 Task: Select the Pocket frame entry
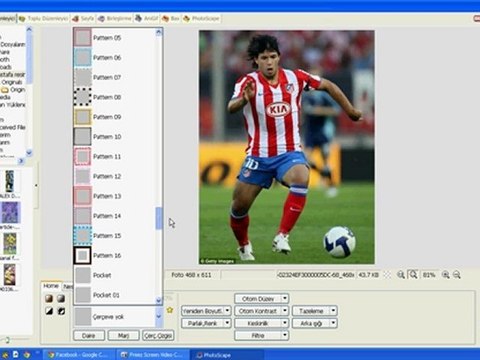[x=114, y=275]
